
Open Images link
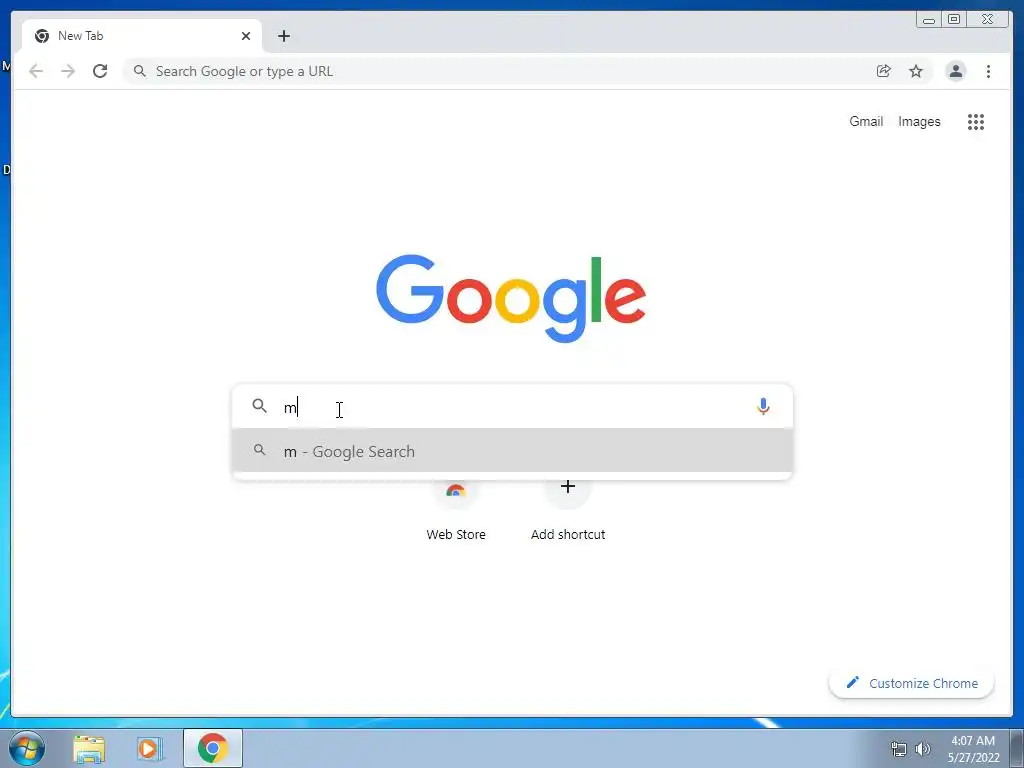pos(919,121)
